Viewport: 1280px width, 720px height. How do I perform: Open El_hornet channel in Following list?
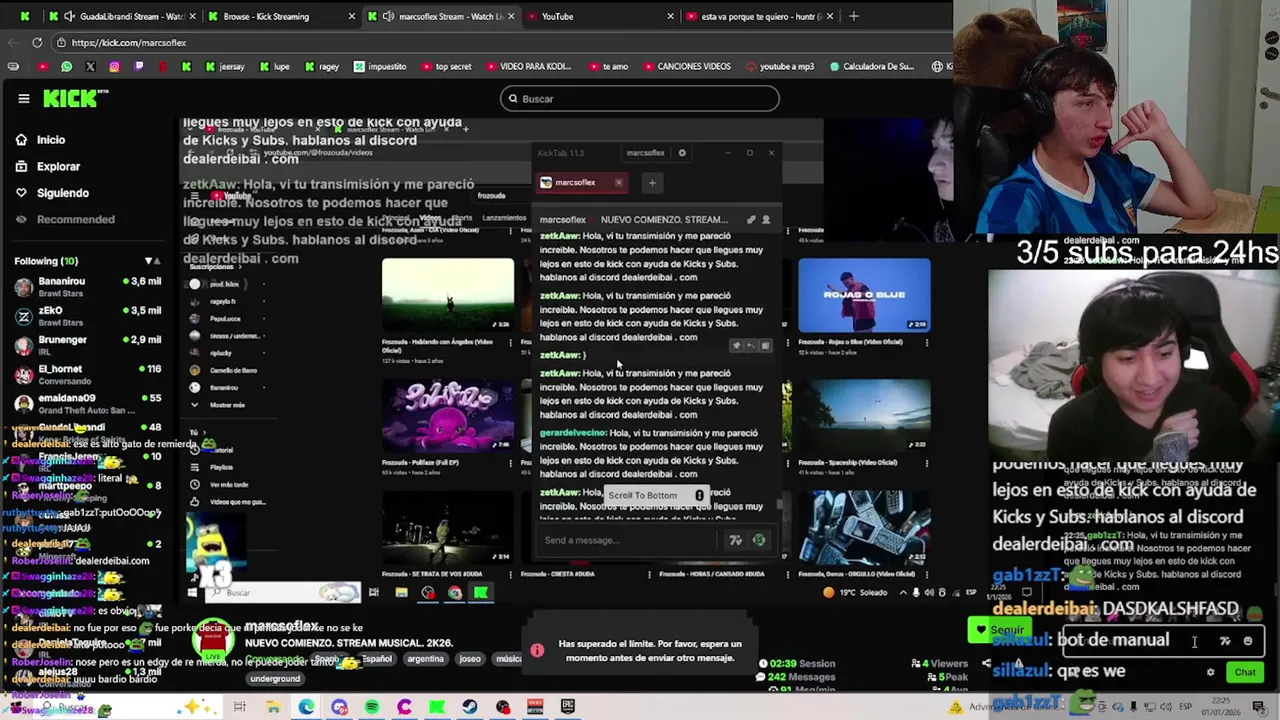tap(87, 374)
